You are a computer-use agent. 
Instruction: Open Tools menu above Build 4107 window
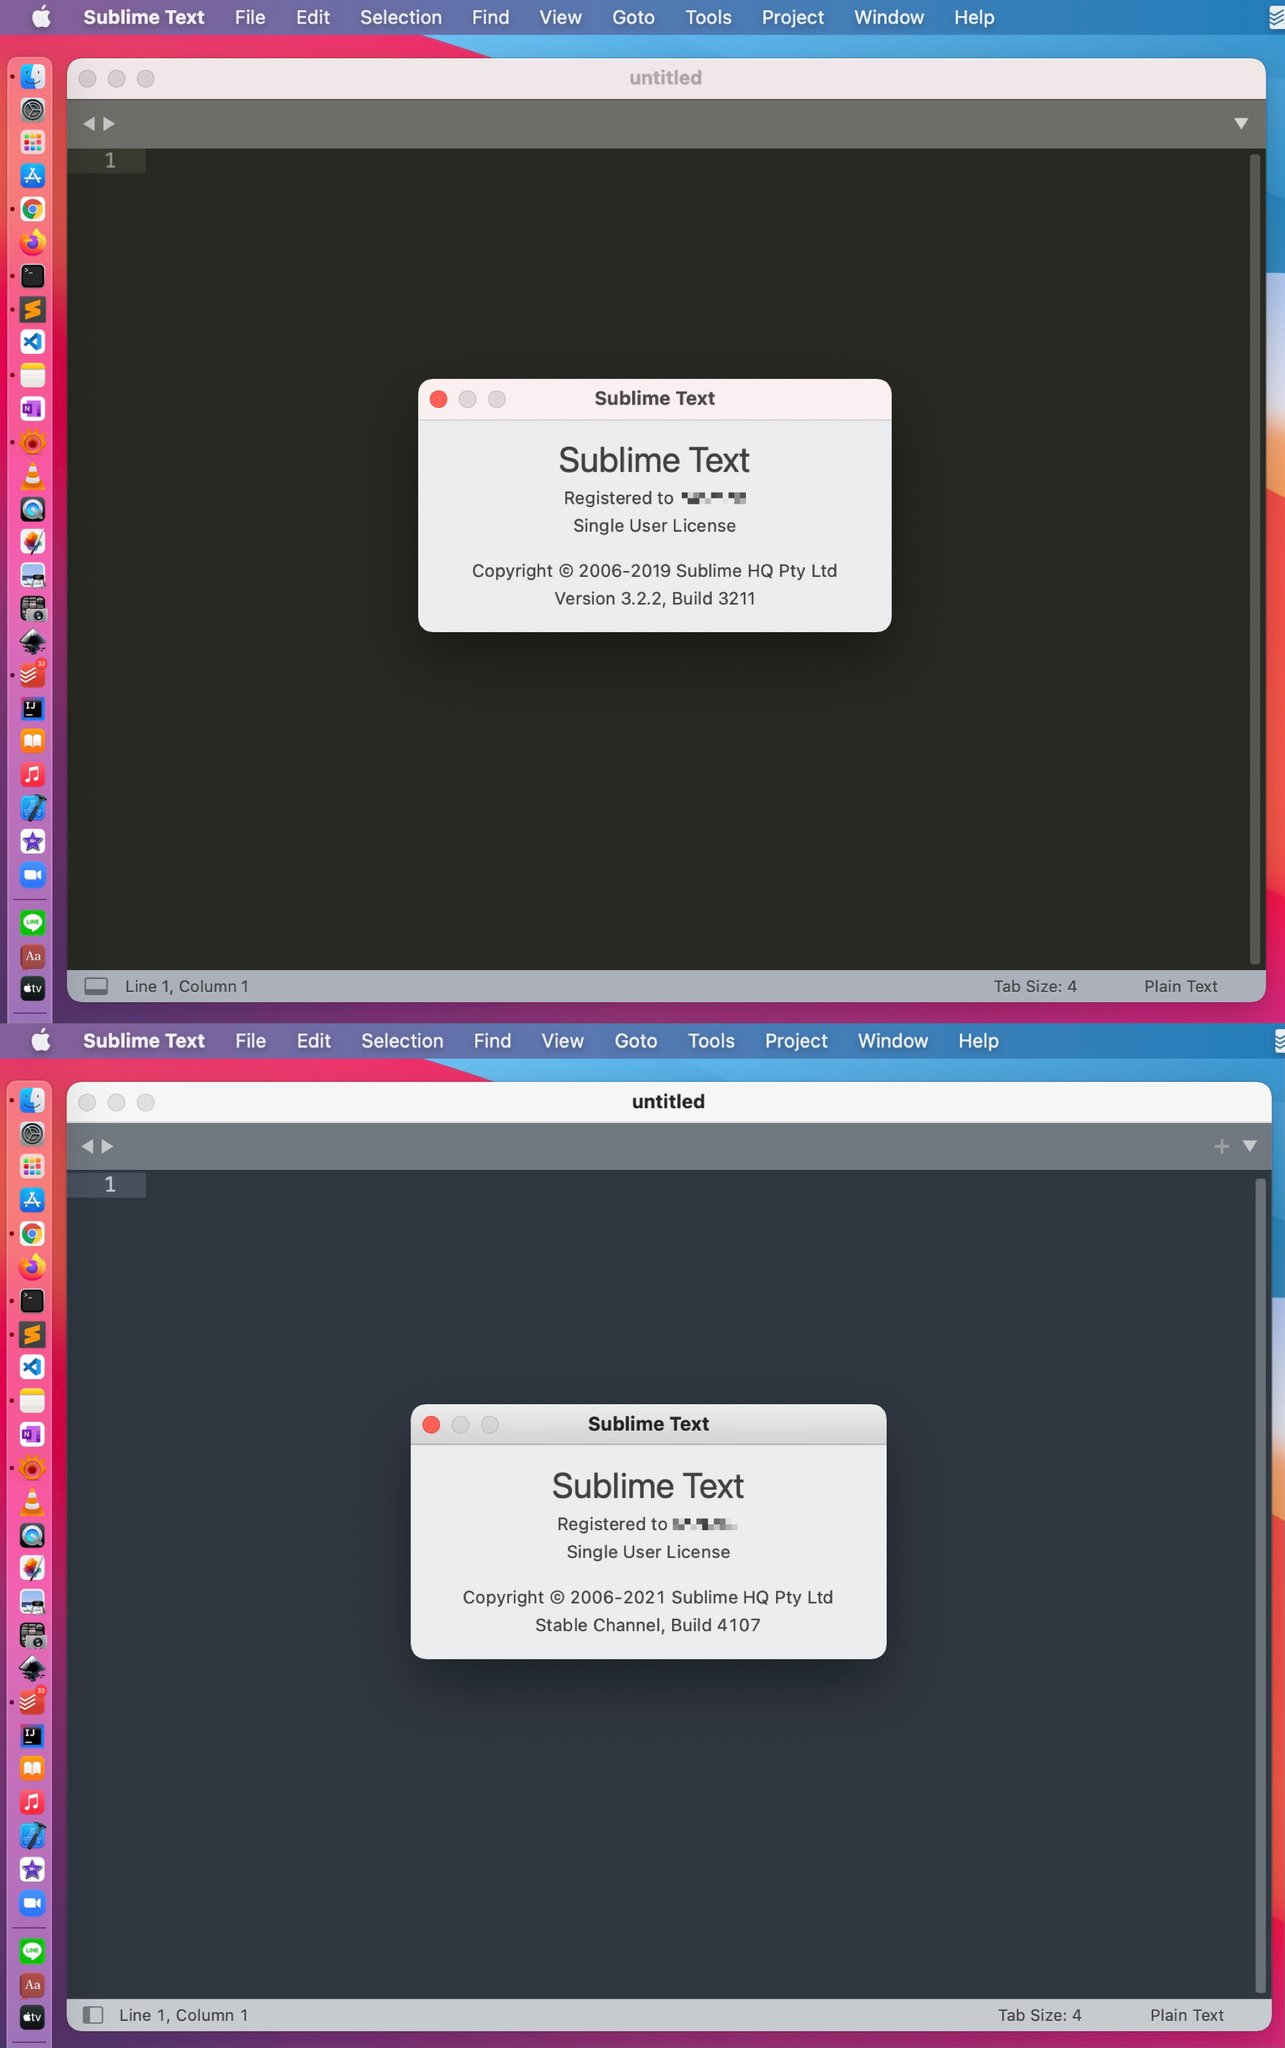(x=711, y=1041)
